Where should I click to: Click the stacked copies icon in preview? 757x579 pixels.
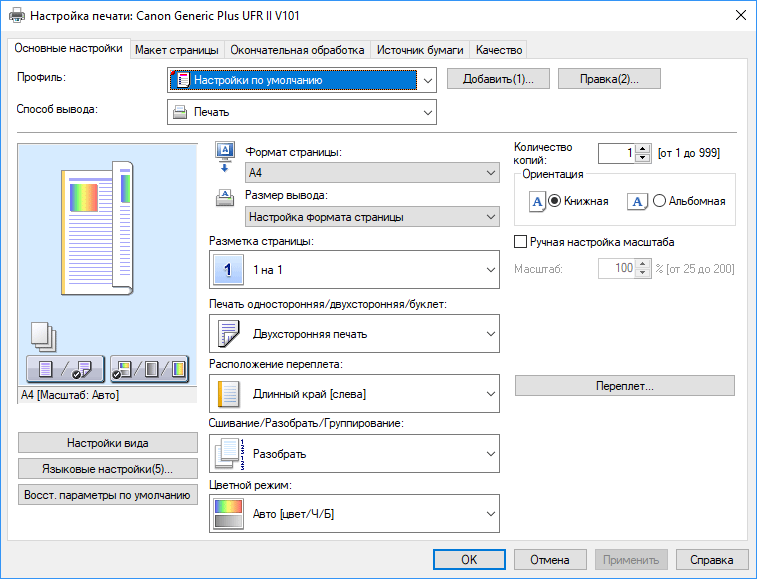43,337
